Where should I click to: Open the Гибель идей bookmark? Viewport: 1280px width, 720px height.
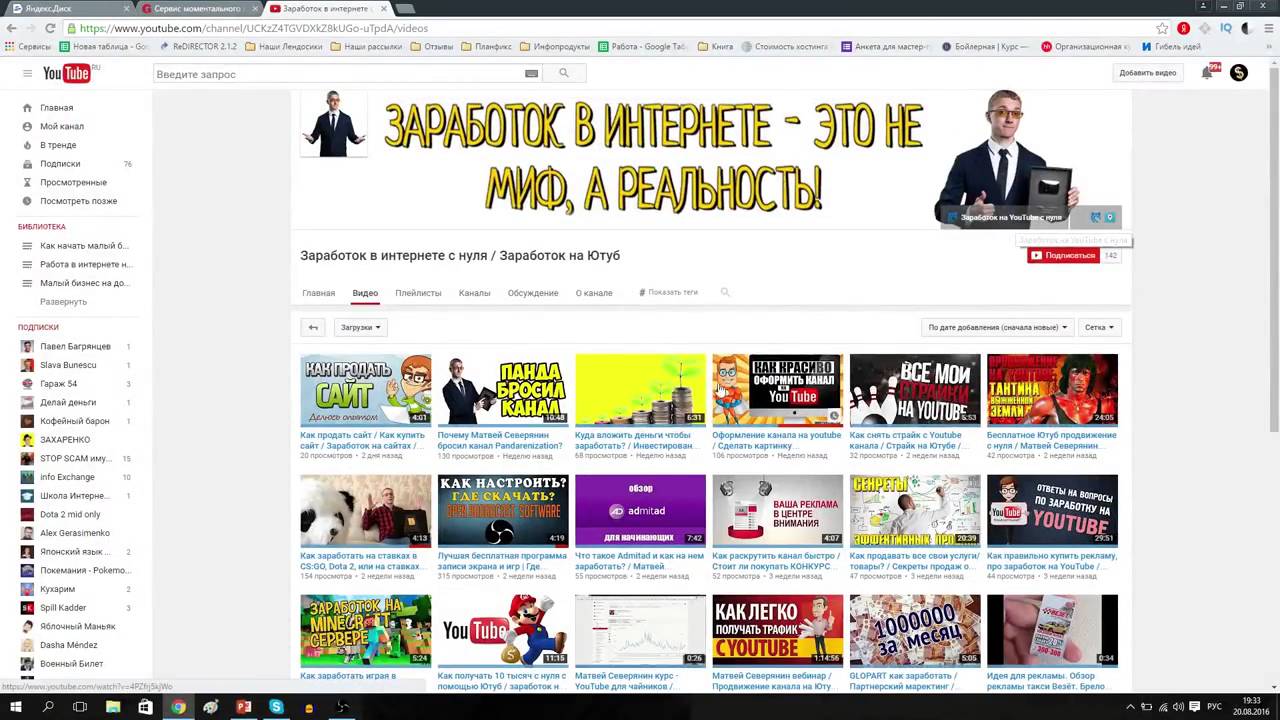[1170, 46]
